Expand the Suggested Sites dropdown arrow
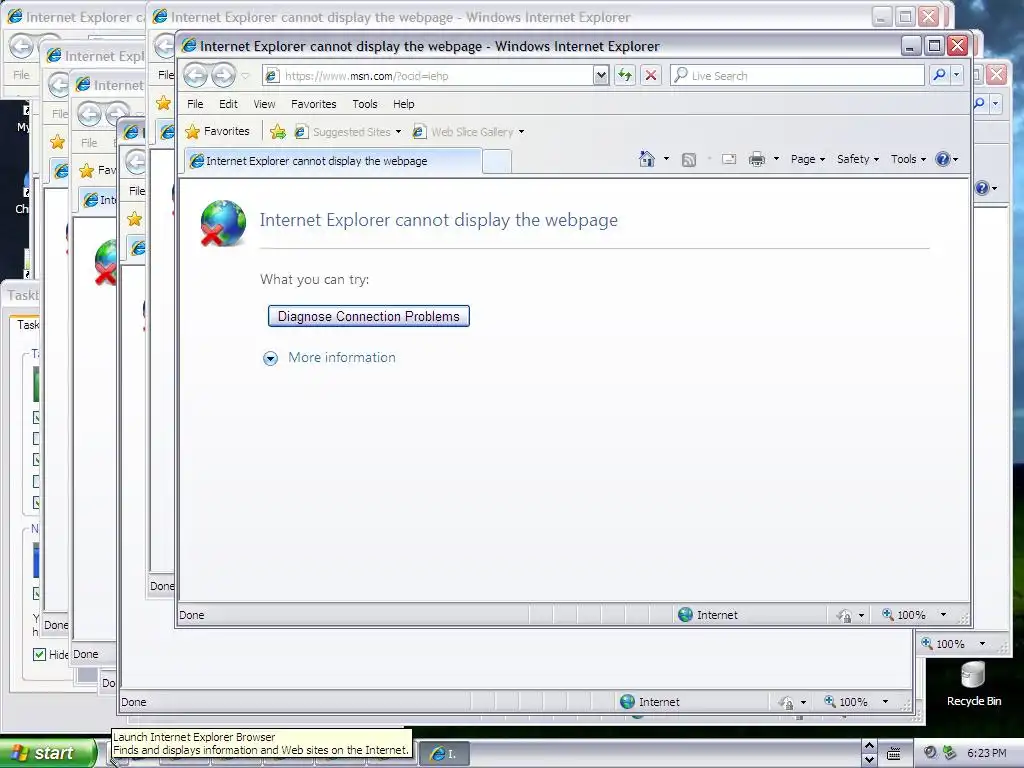1024x768 pixels. [398, 132]
